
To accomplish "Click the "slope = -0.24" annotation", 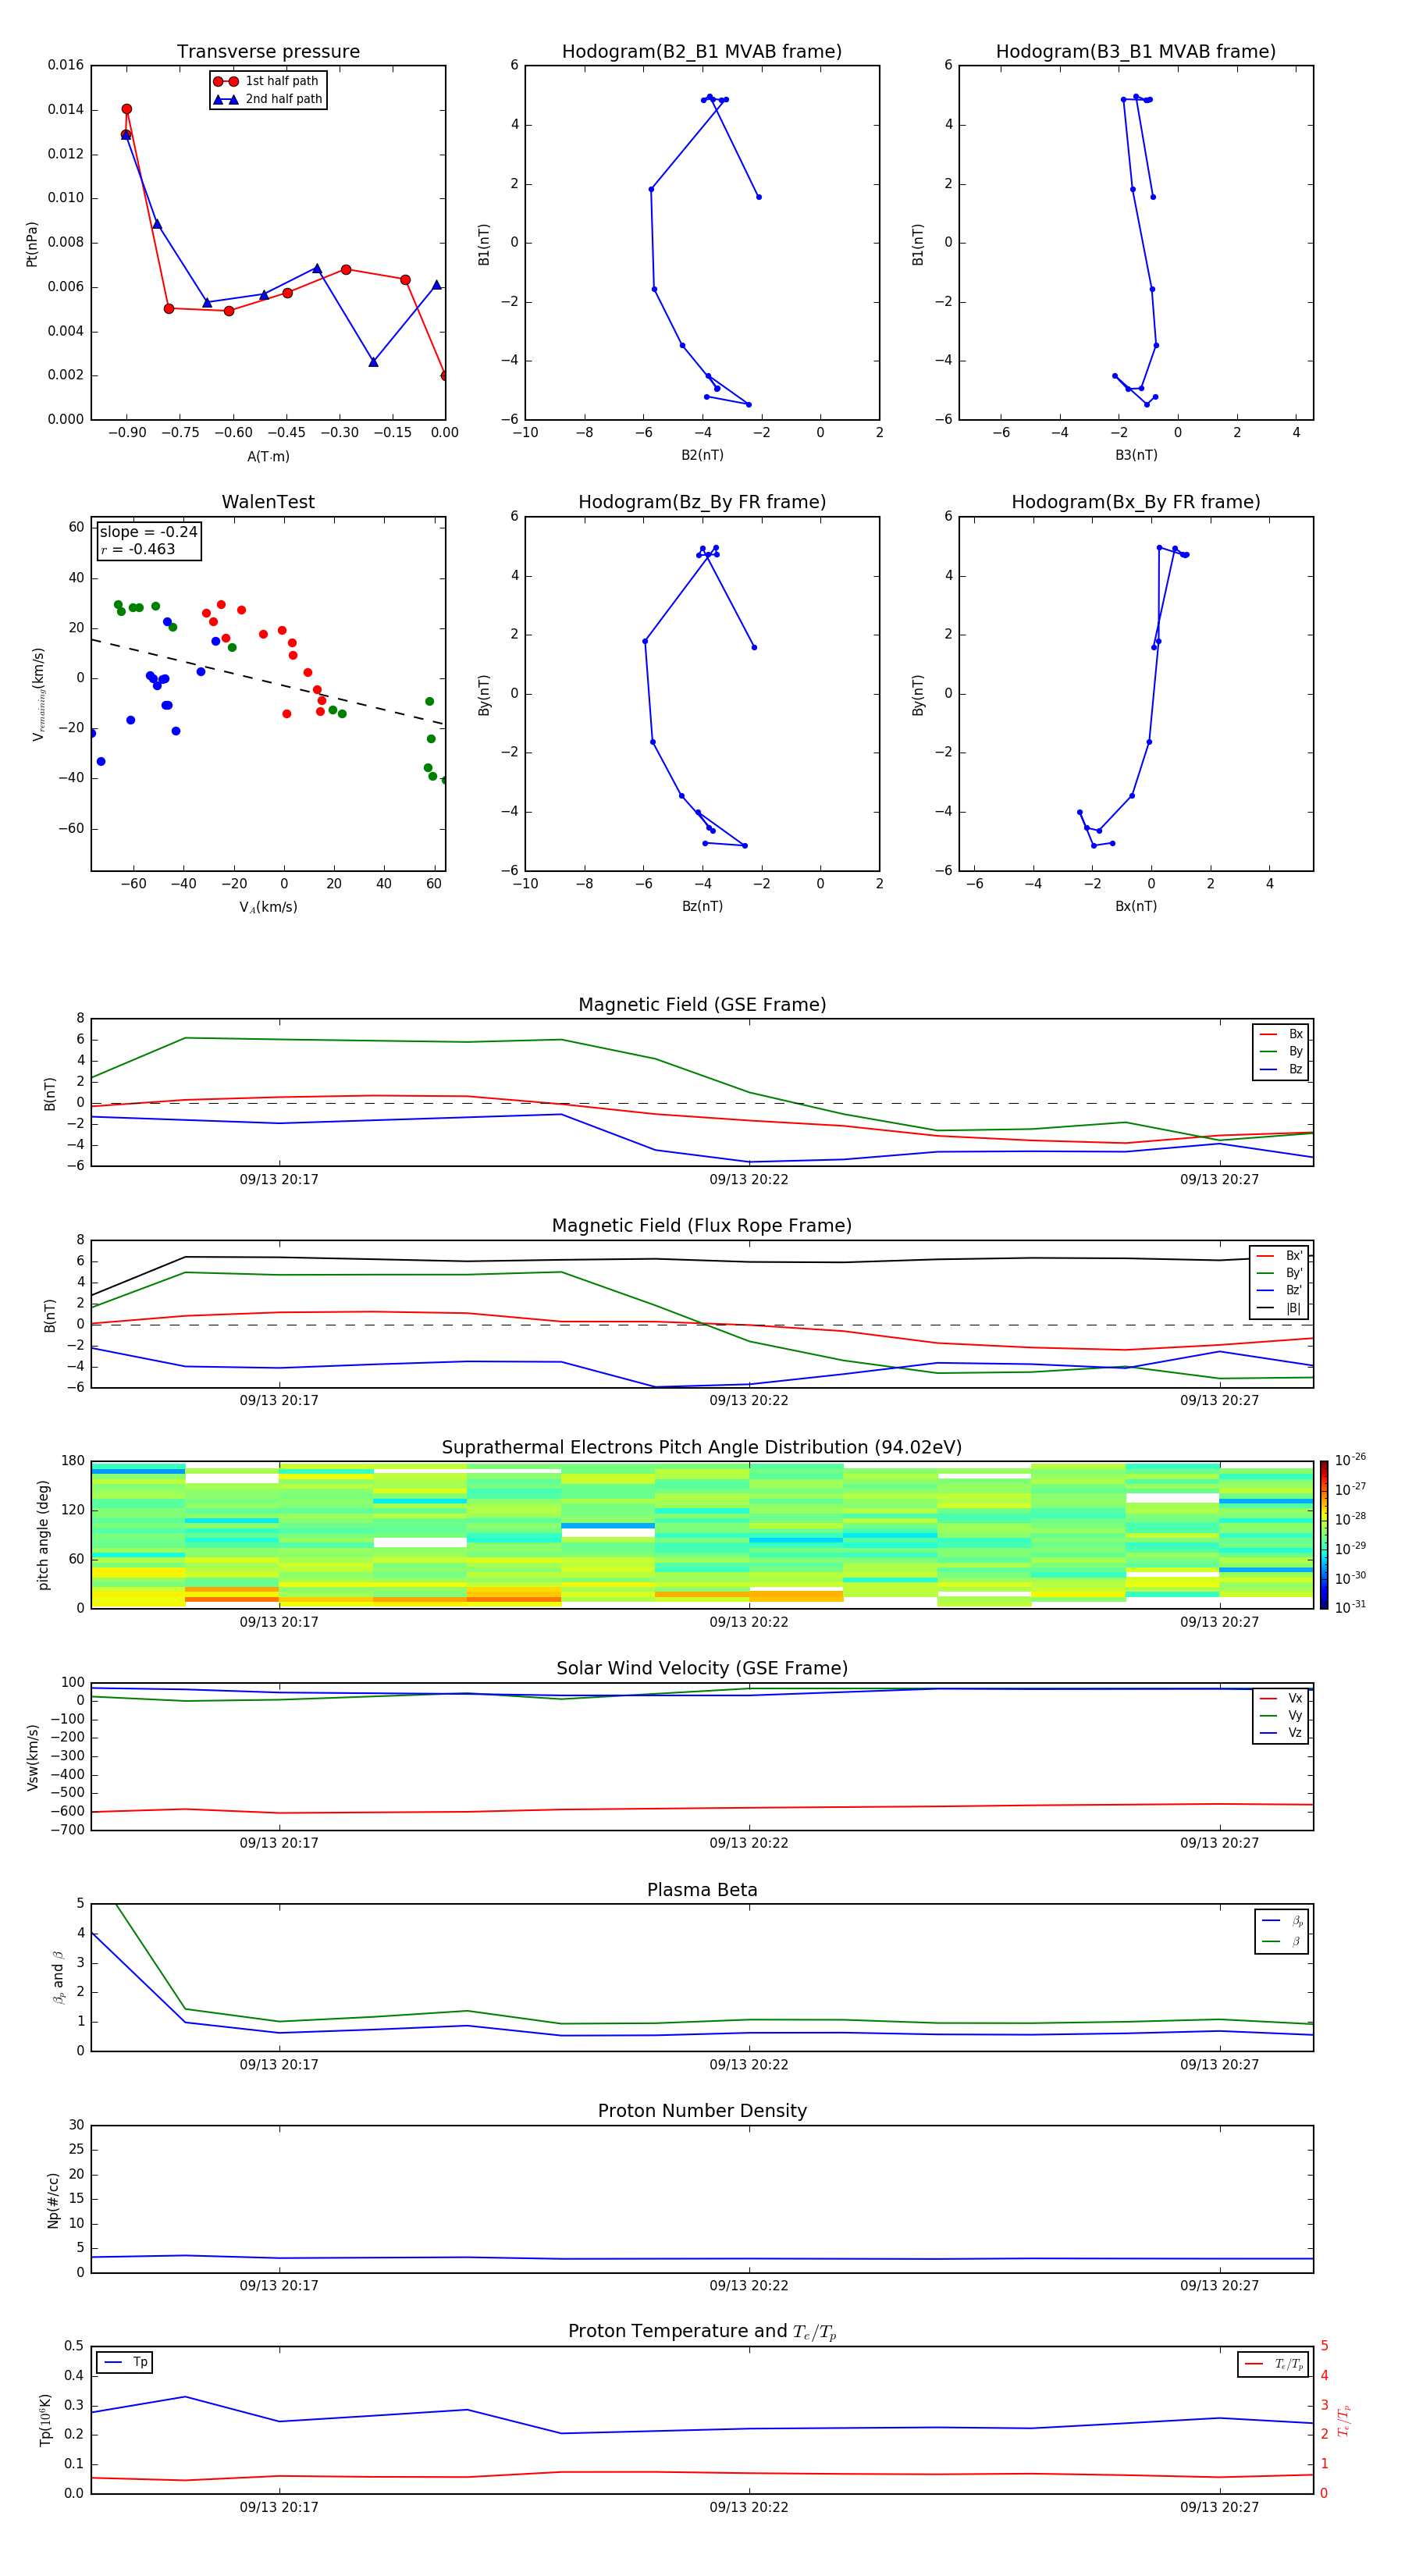I will [x=148, y=532].
